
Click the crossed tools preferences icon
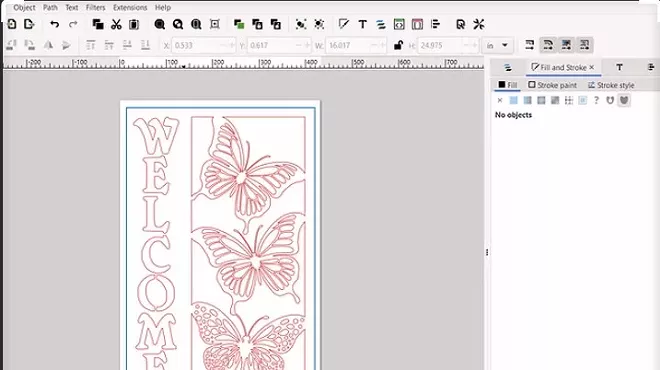point(479,24)
